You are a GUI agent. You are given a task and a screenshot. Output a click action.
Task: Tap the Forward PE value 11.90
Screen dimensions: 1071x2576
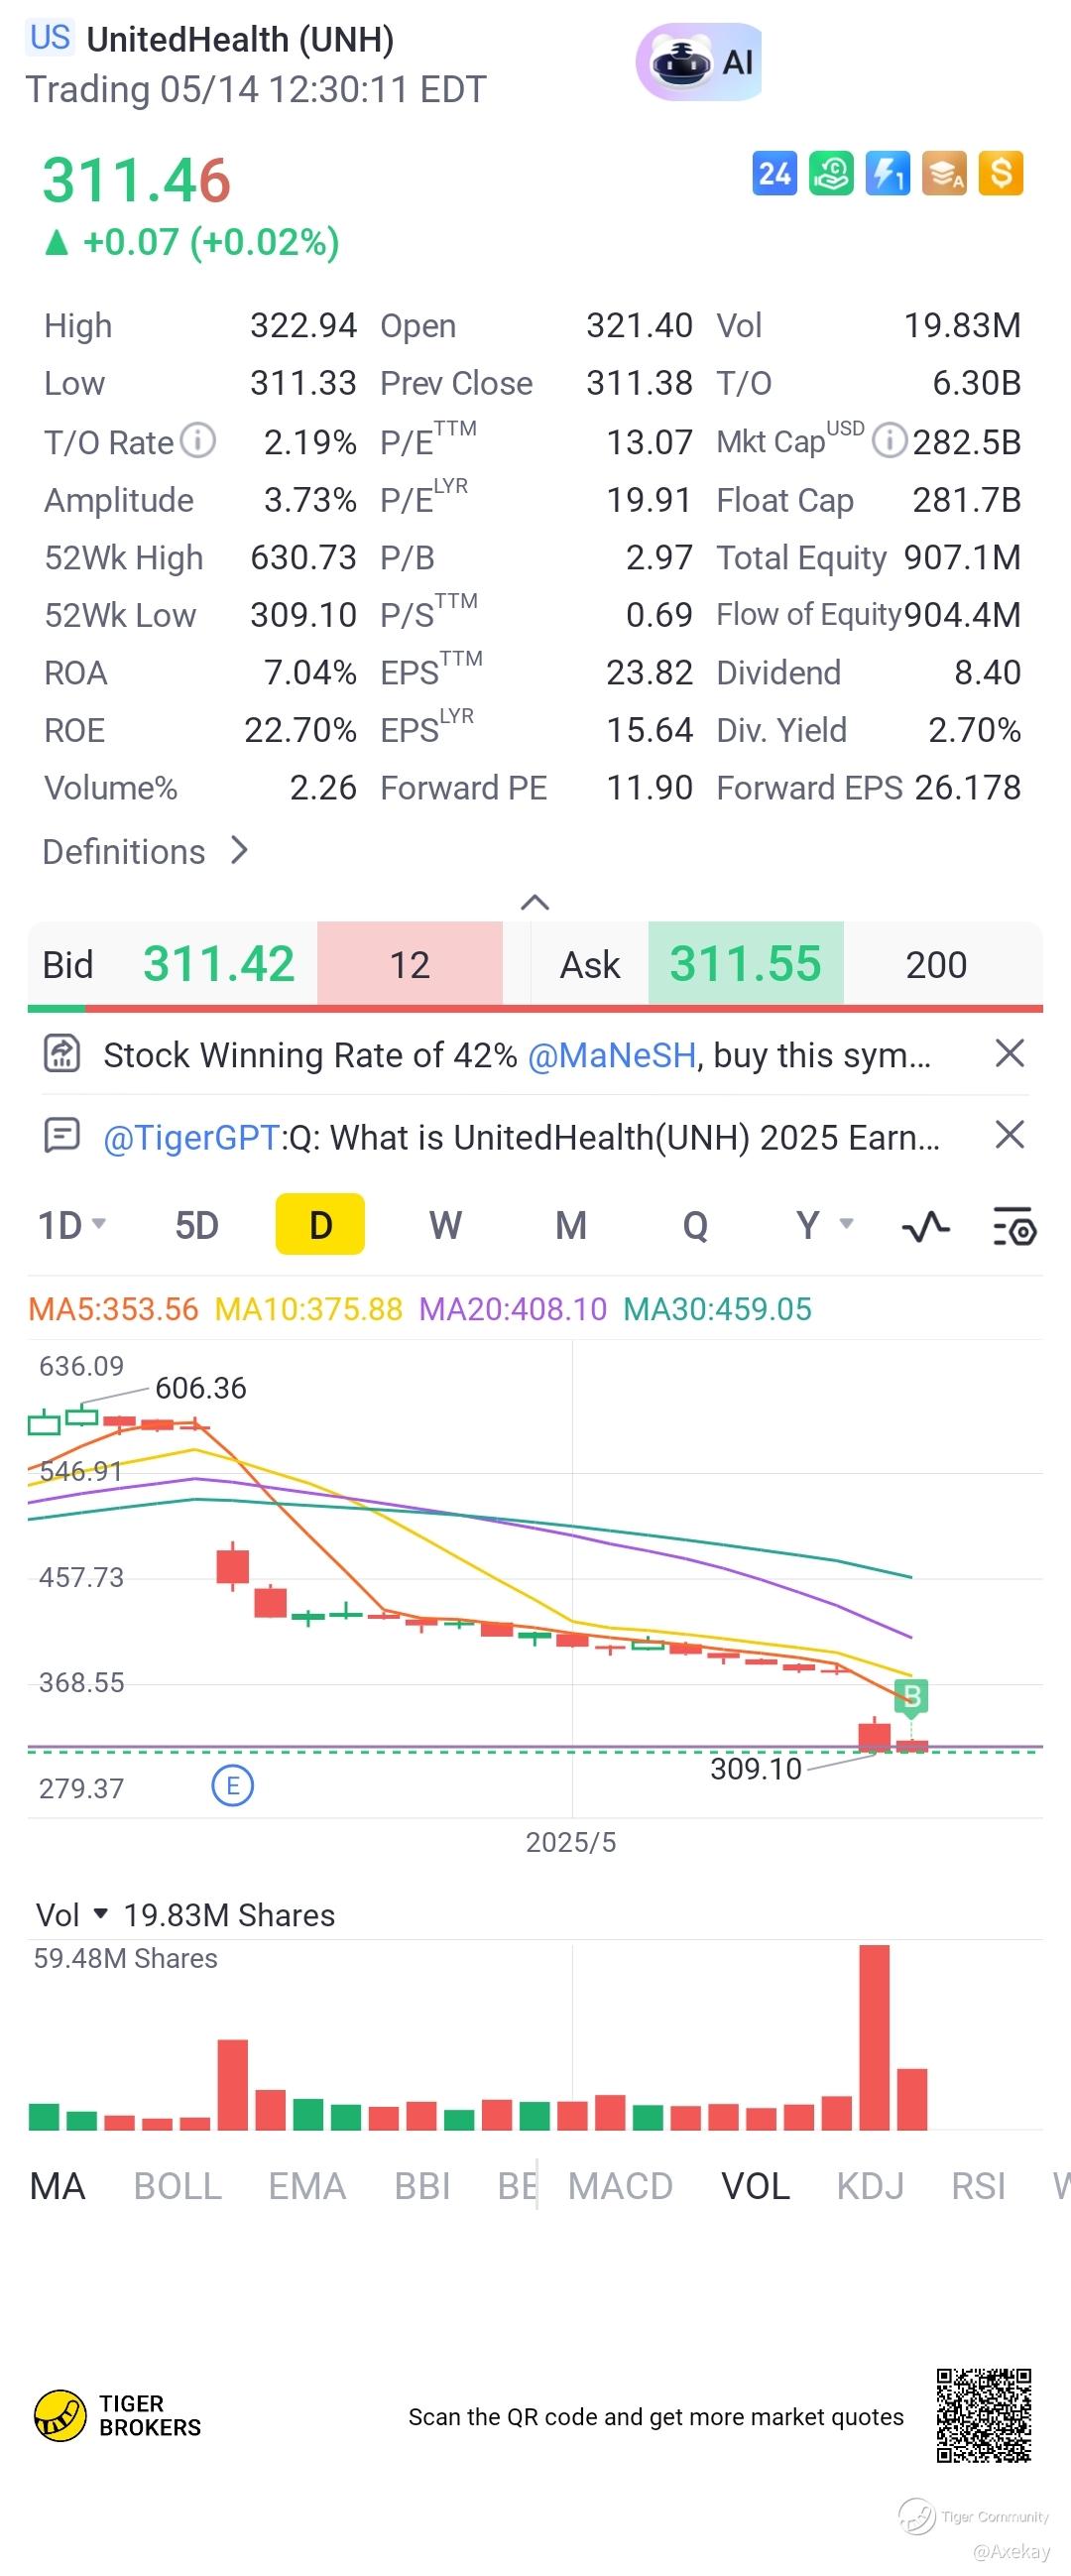(x=650, y=787)
